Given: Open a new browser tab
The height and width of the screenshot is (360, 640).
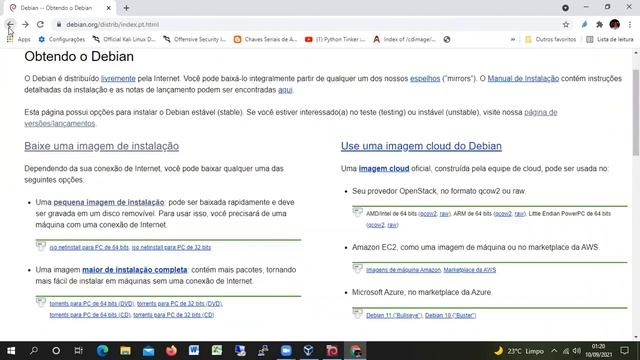Looking at the screenshot, I should coord(126,8).
